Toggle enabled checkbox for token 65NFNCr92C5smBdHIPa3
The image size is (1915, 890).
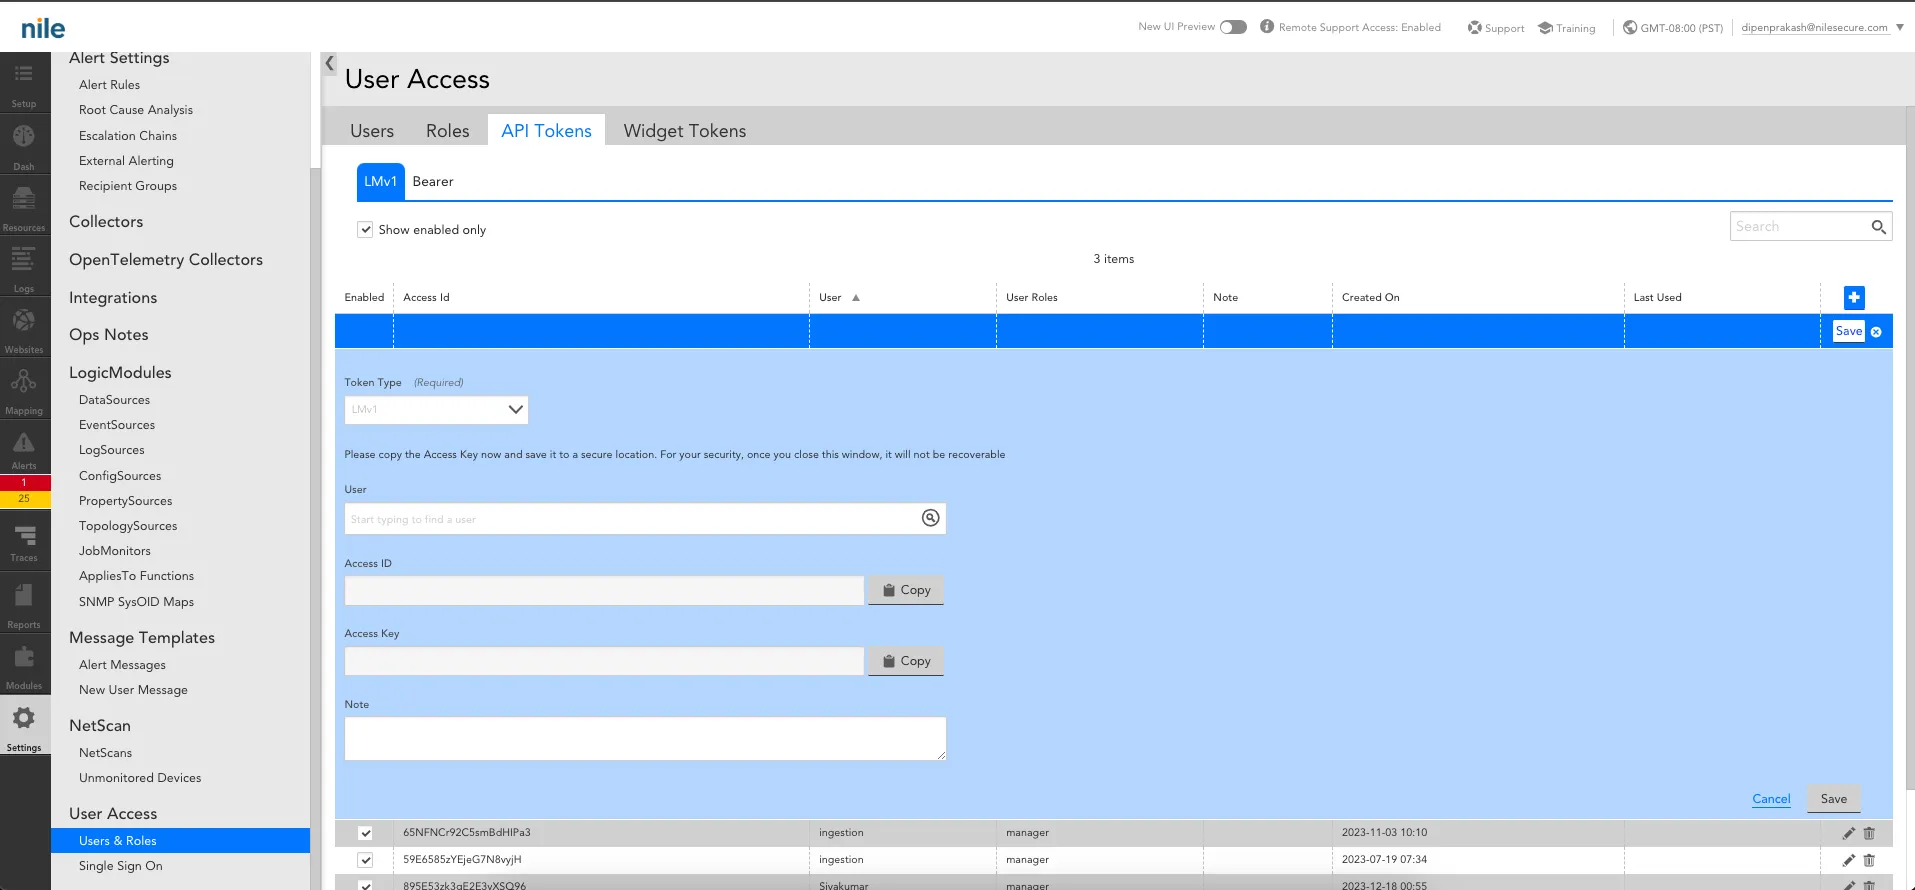click(365, 833)
